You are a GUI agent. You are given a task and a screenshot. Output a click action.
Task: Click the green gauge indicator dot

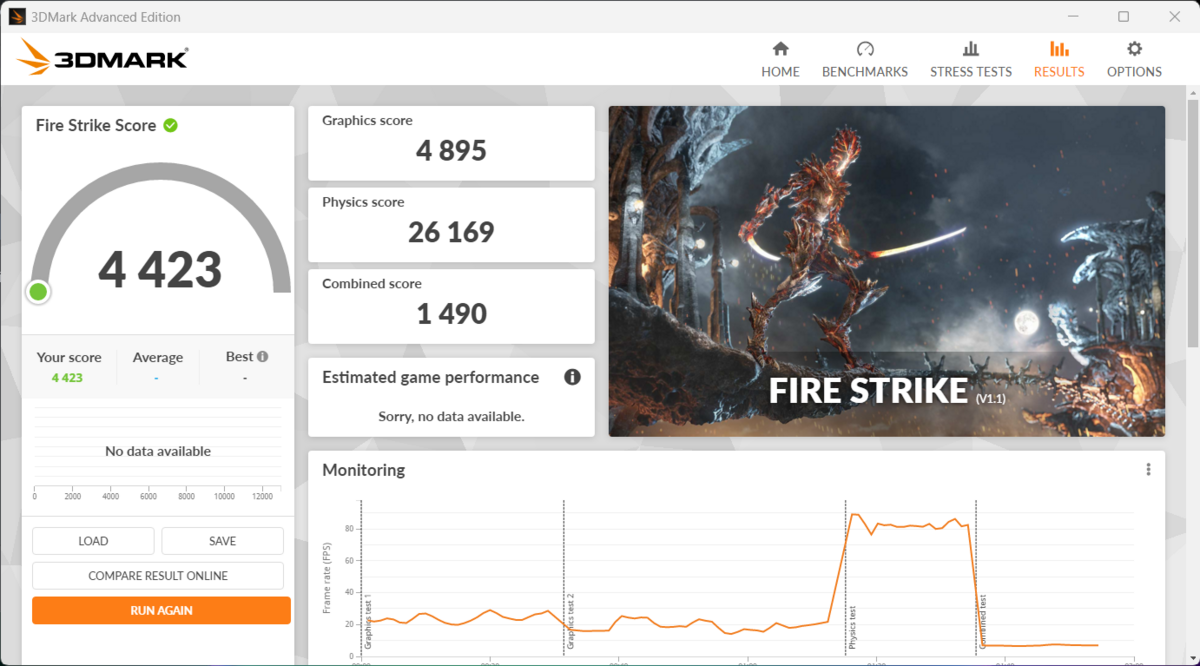click(38, 292)
